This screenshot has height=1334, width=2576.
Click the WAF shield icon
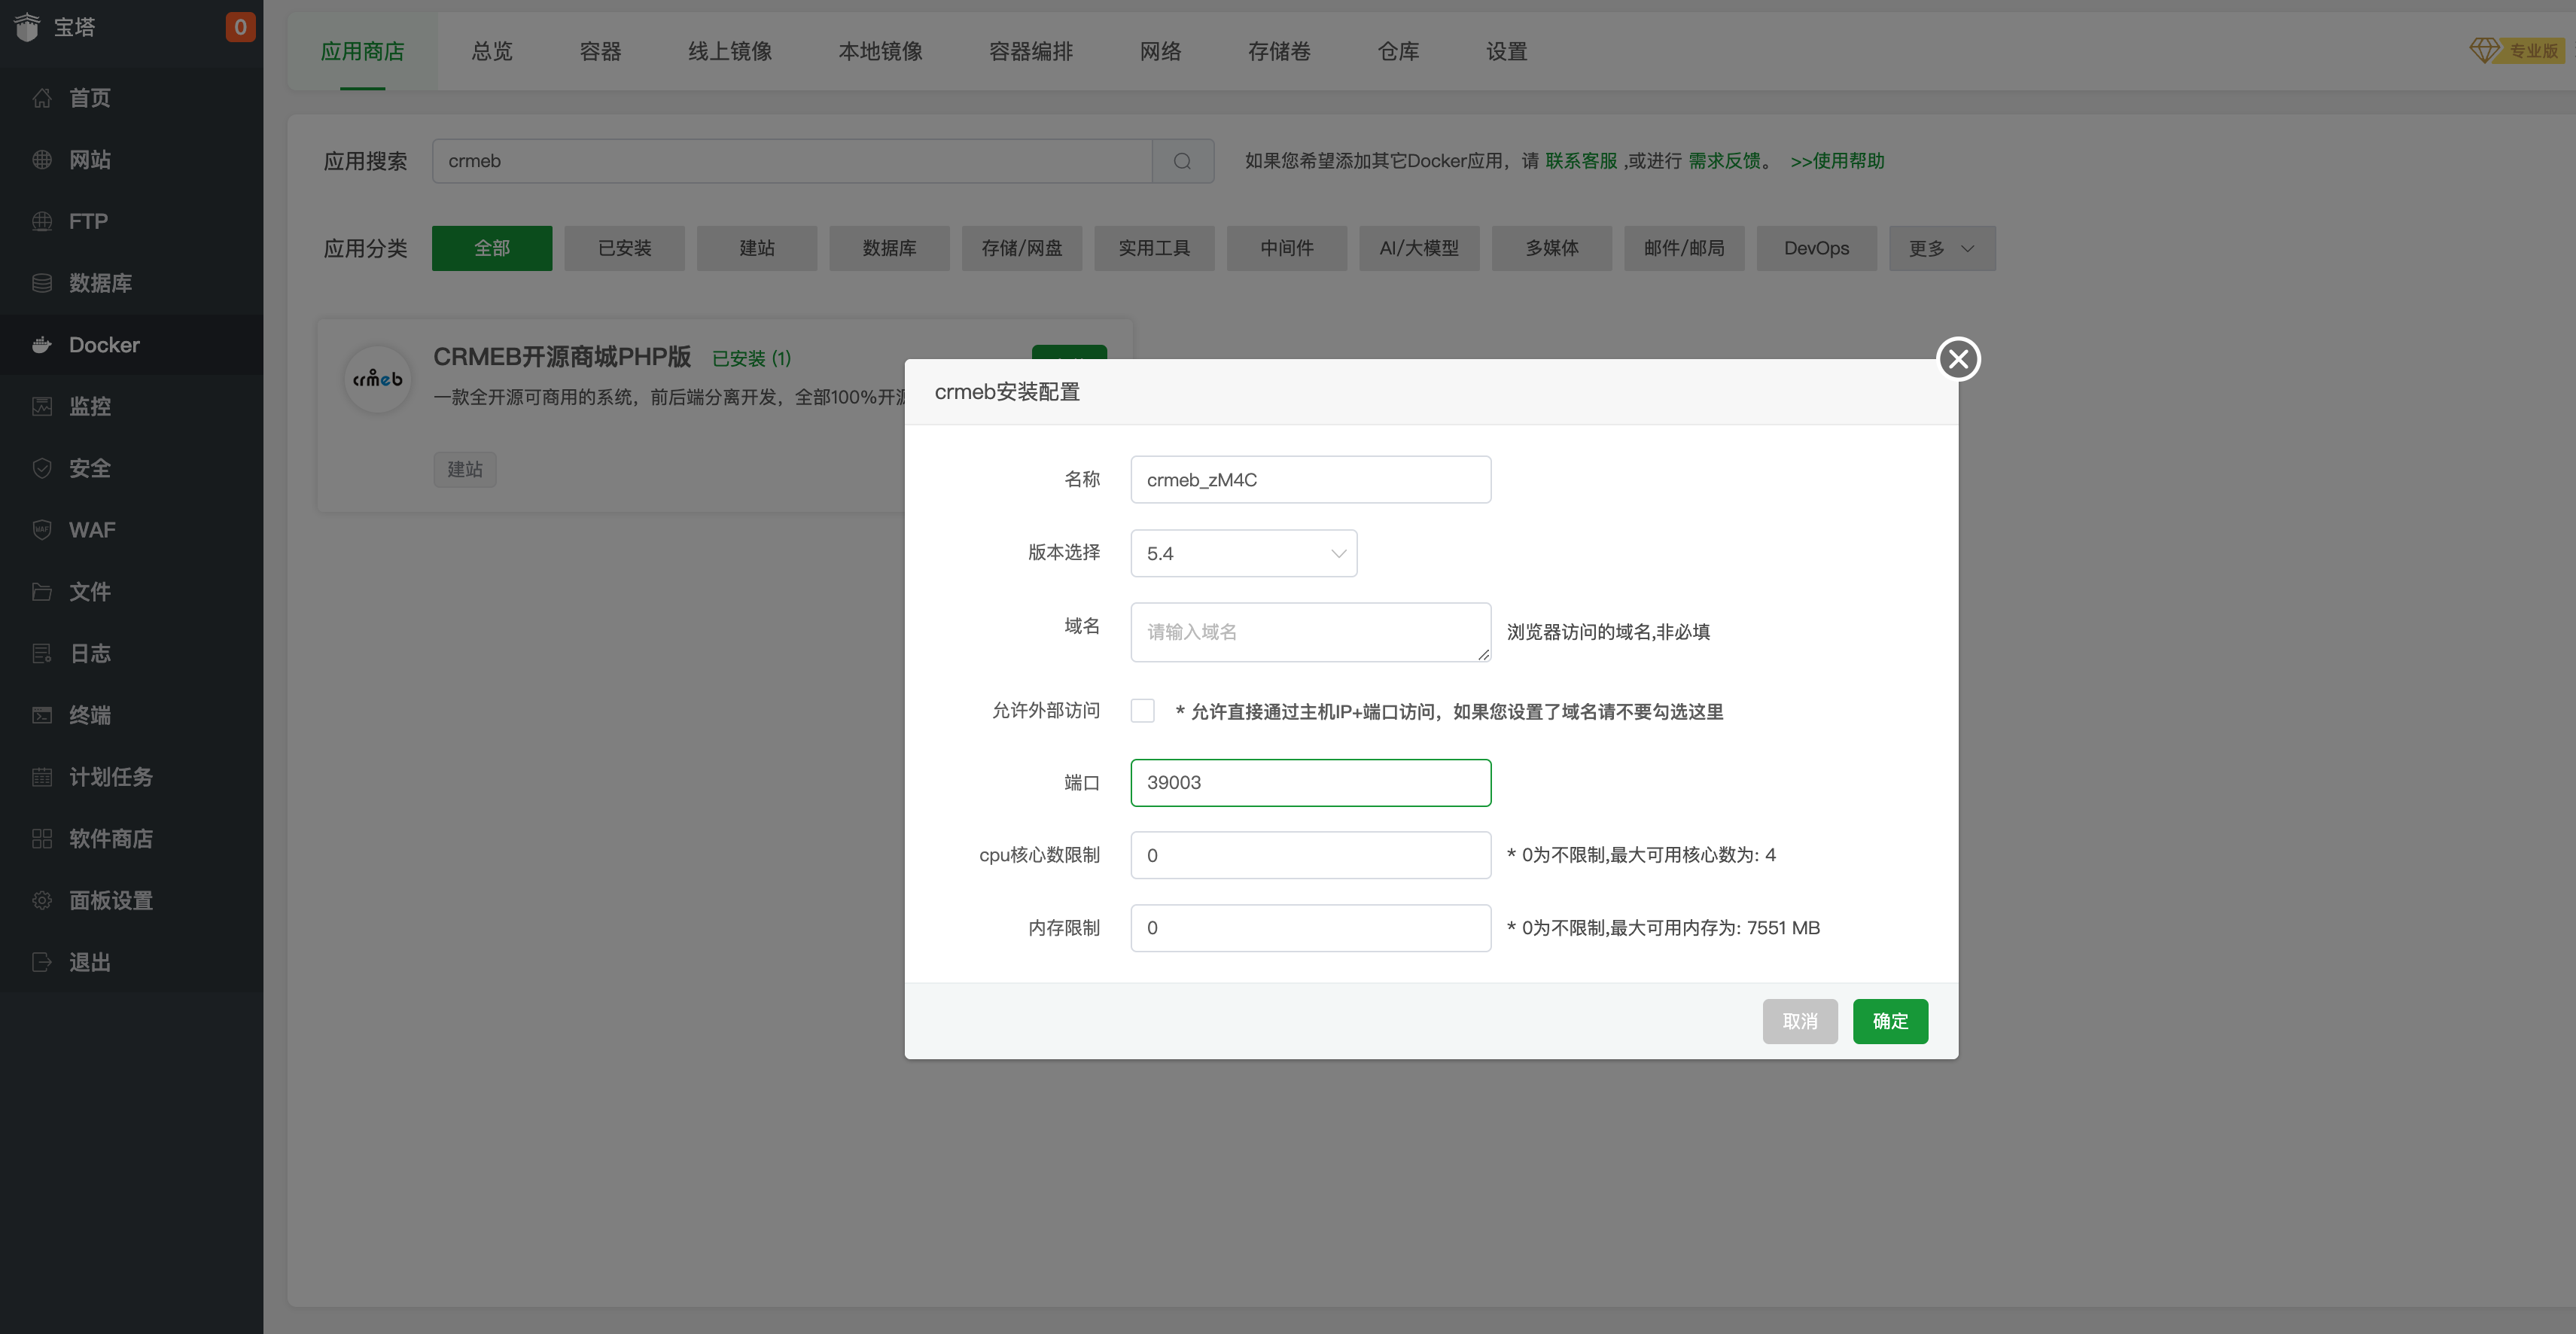tap(42, 530)
